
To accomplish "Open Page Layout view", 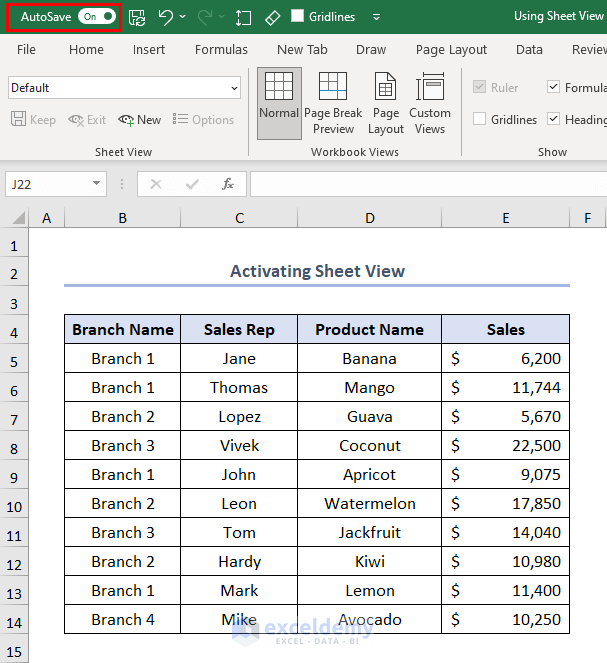I will [x=386, y=102].
